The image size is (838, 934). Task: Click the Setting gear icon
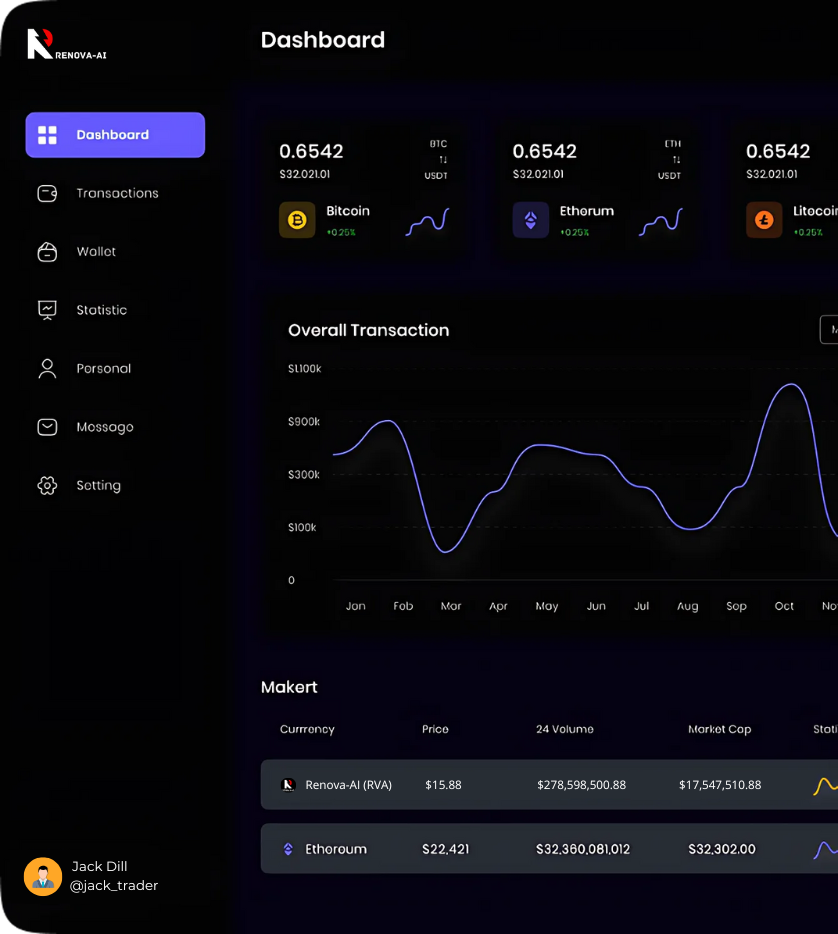[47, 486]
